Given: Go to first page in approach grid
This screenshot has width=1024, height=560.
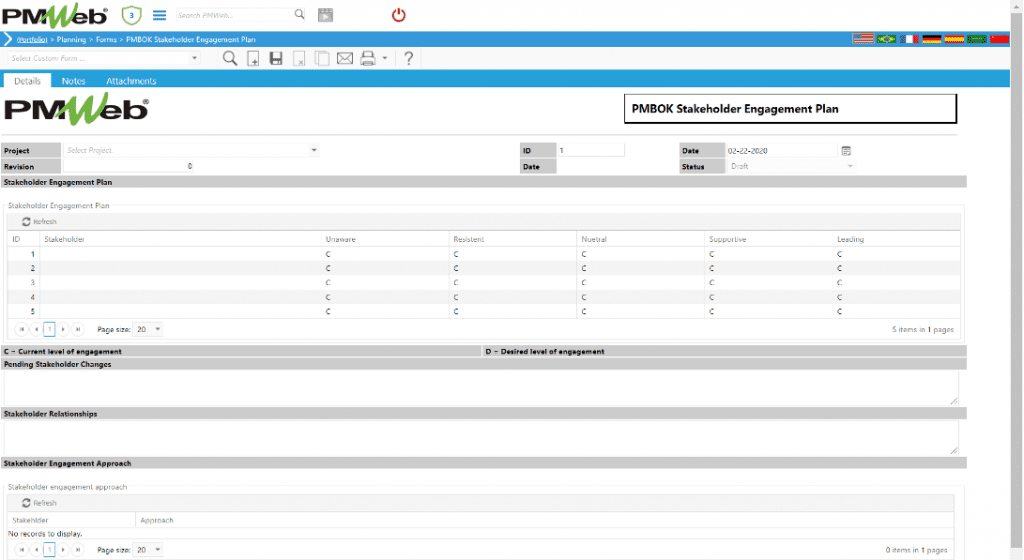Looking at the screenshot, I should [22, 550].
